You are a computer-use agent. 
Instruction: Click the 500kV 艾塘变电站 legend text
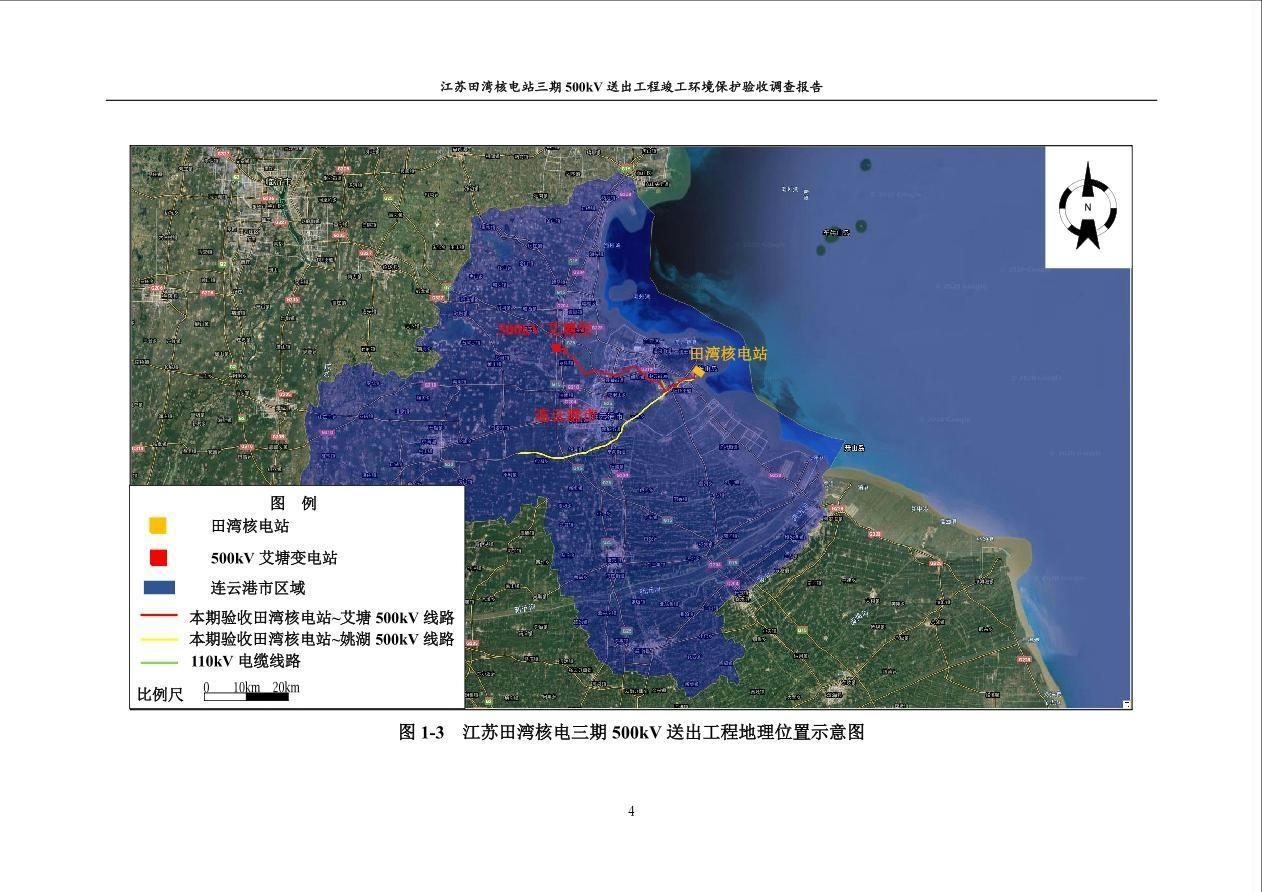pos(274,558)
